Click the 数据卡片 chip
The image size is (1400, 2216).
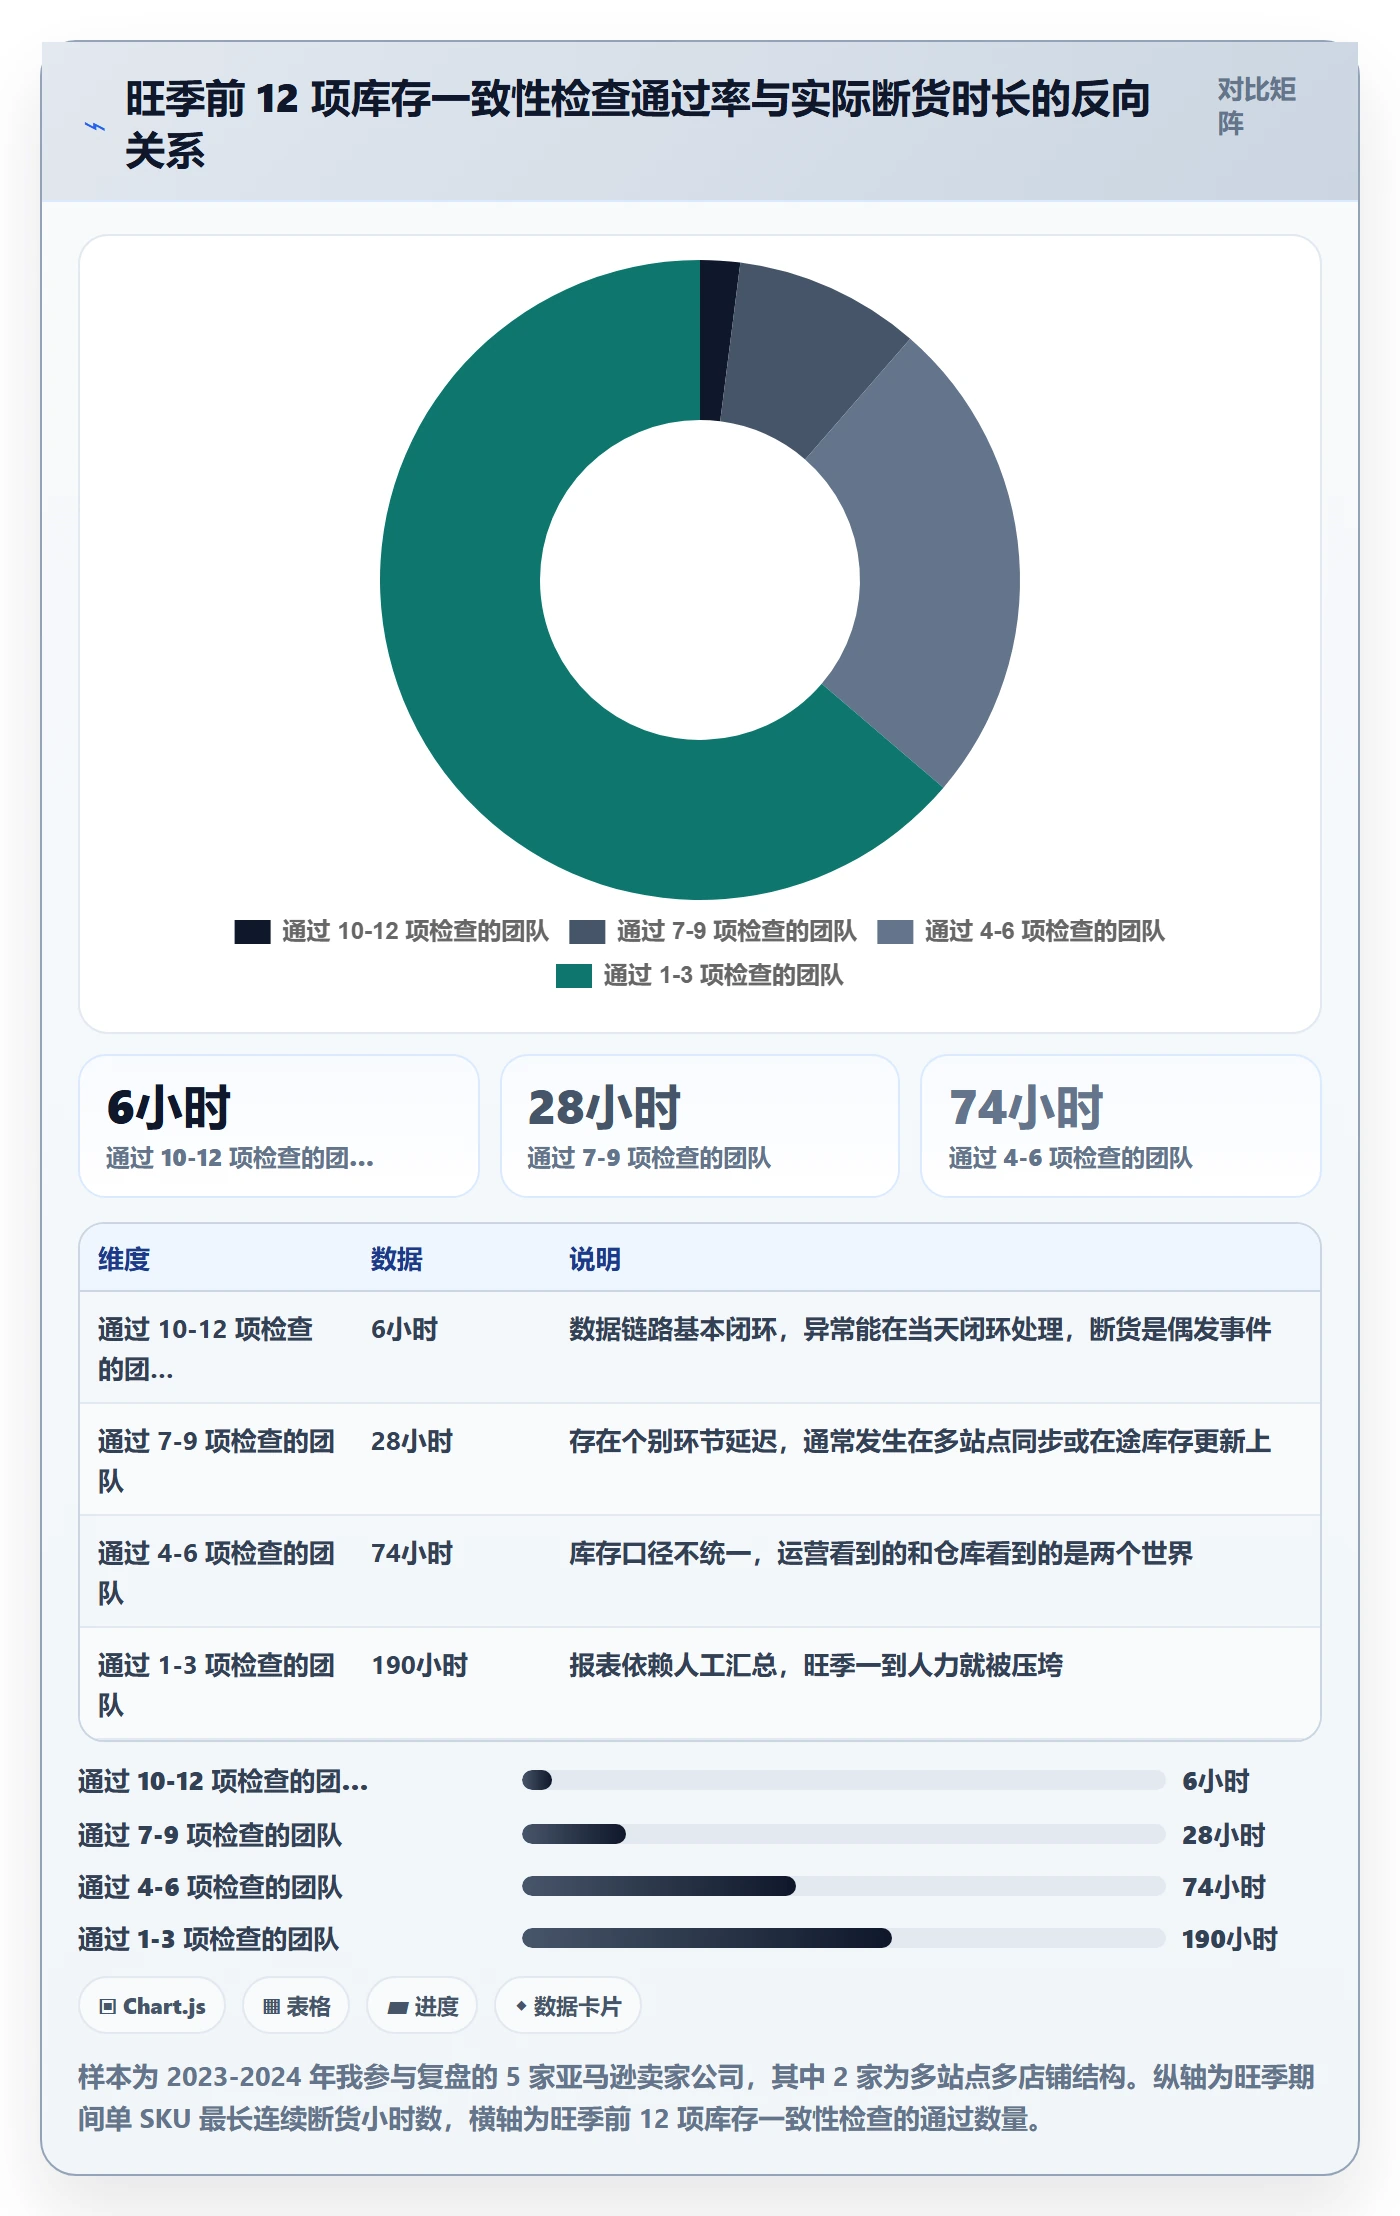568,2006
